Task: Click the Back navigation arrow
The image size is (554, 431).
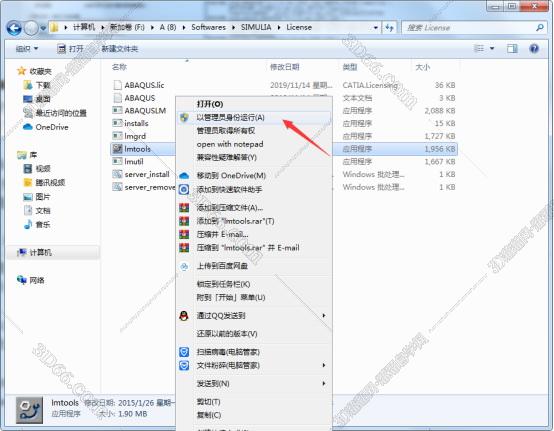Action: (14, 28)
